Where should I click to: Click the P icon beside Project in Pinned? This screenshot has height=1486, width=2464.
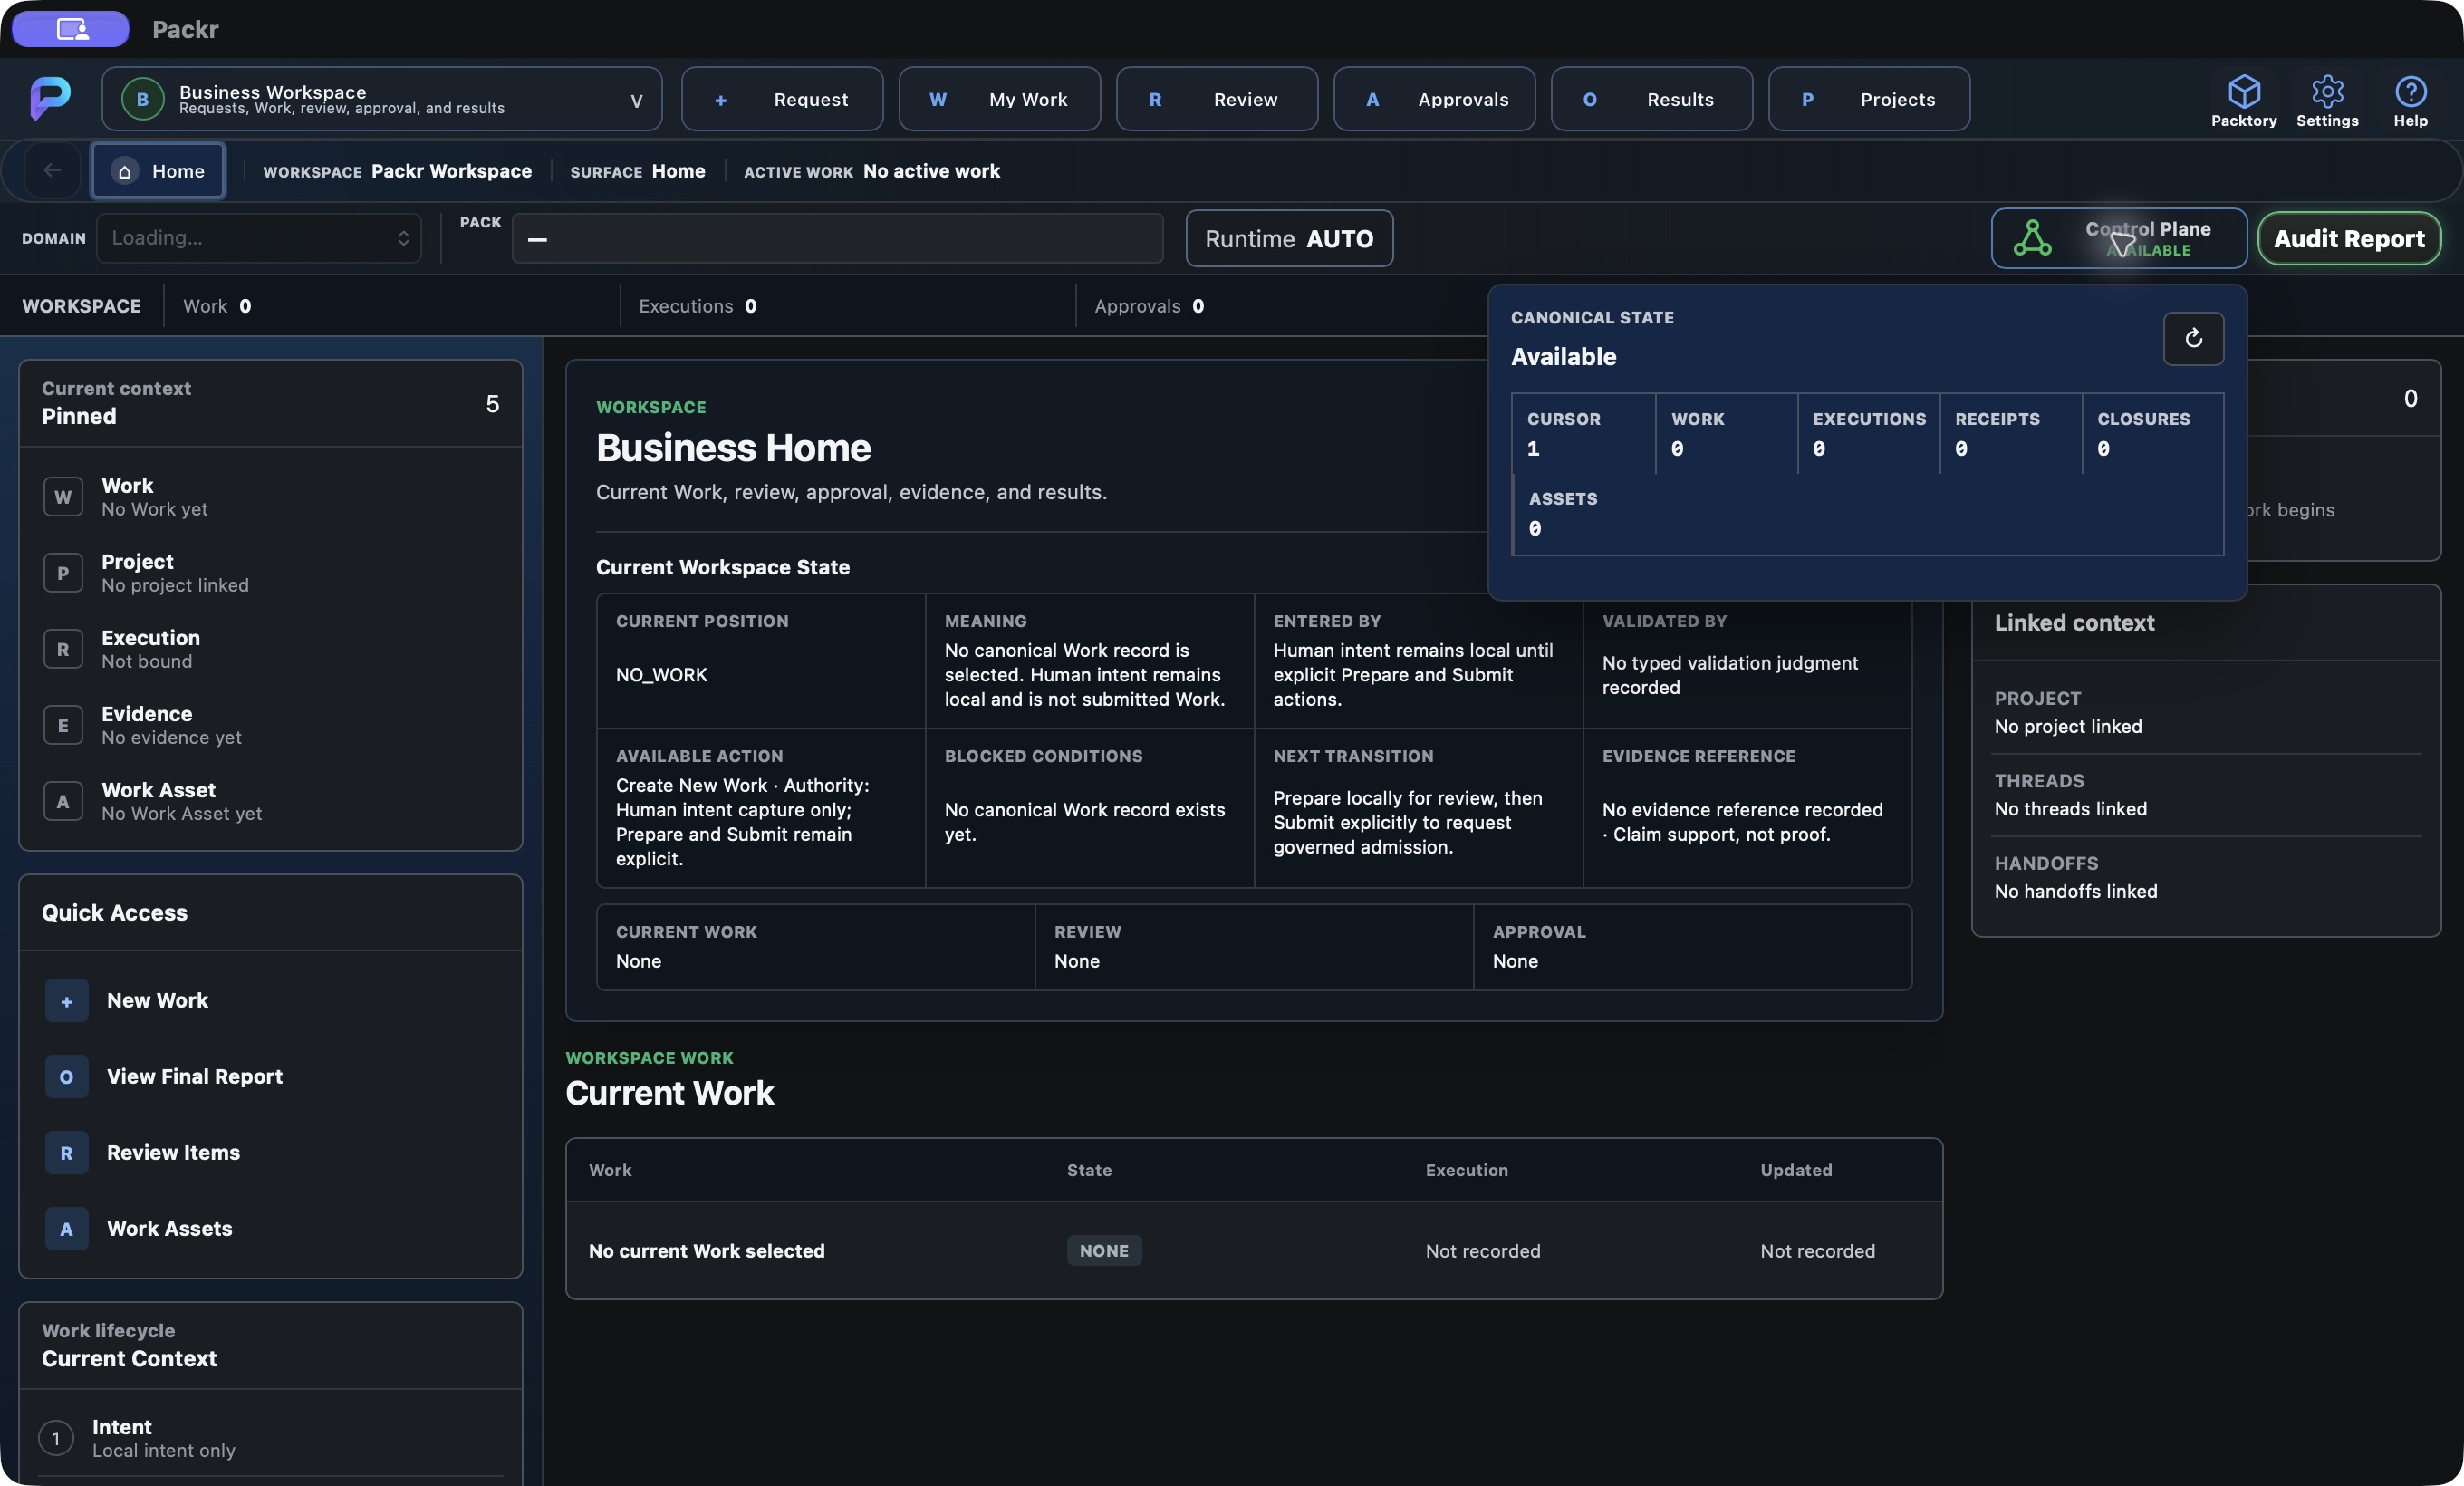point(63,573)
